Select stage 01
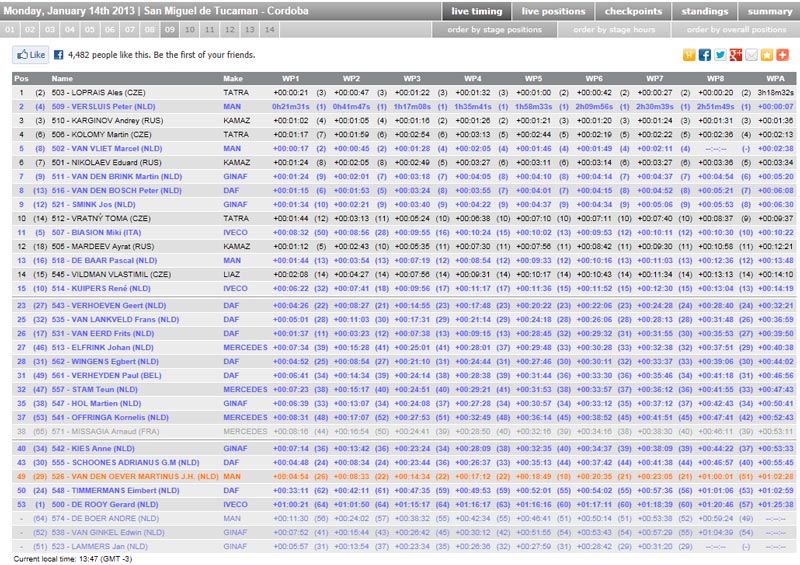 point(10,30)
